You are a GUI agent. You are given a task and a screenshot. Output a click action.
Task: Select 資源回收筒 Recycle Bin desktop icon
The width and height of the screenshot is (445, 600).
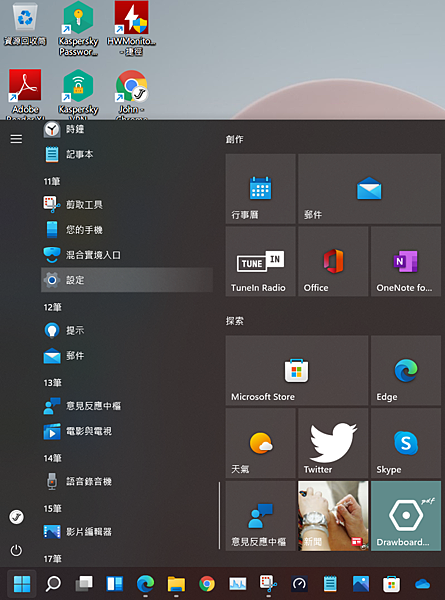[x=25, y=24]
